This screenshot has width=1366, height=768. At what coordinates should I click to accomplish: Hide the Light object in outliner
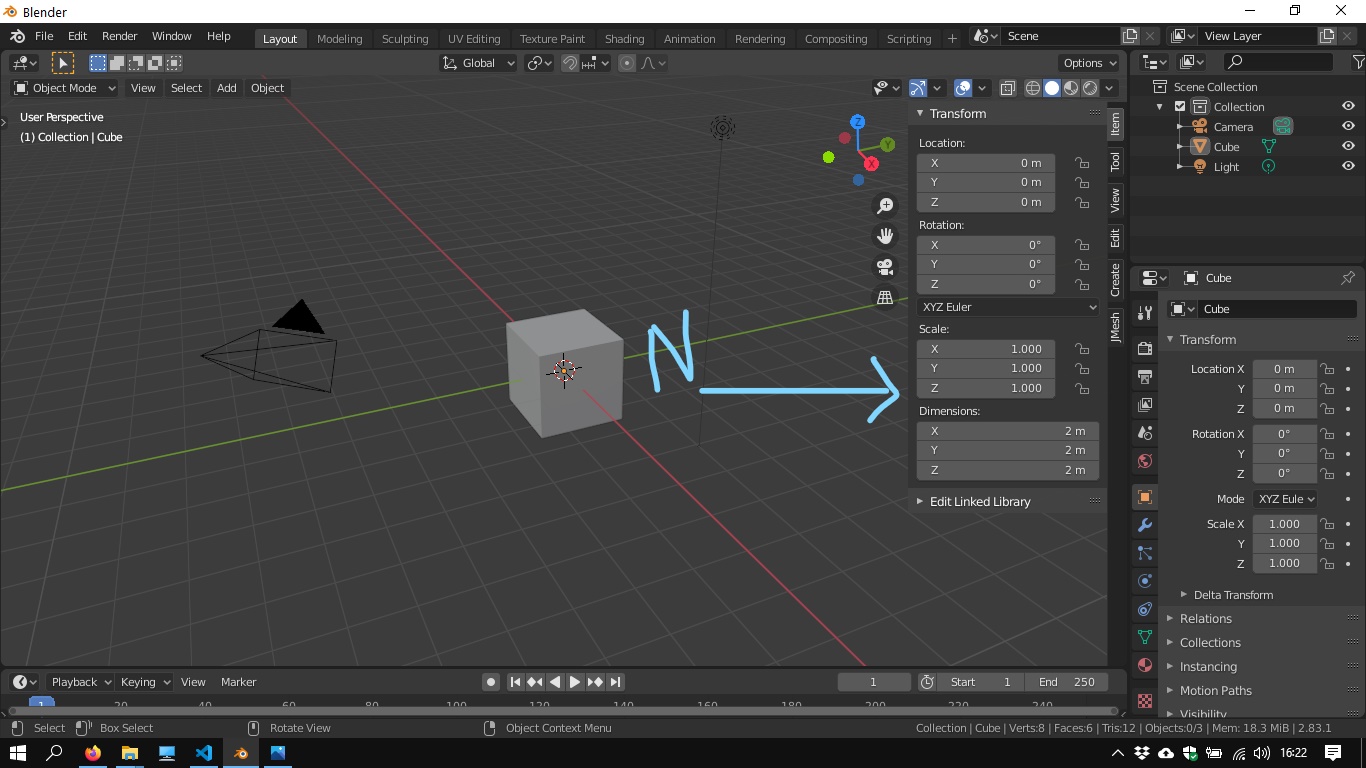1348,167
